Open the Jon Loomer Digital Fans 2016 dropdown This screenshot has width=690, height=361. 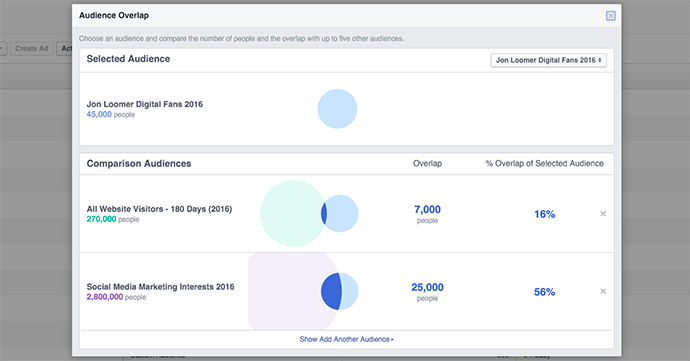[548, 60]
